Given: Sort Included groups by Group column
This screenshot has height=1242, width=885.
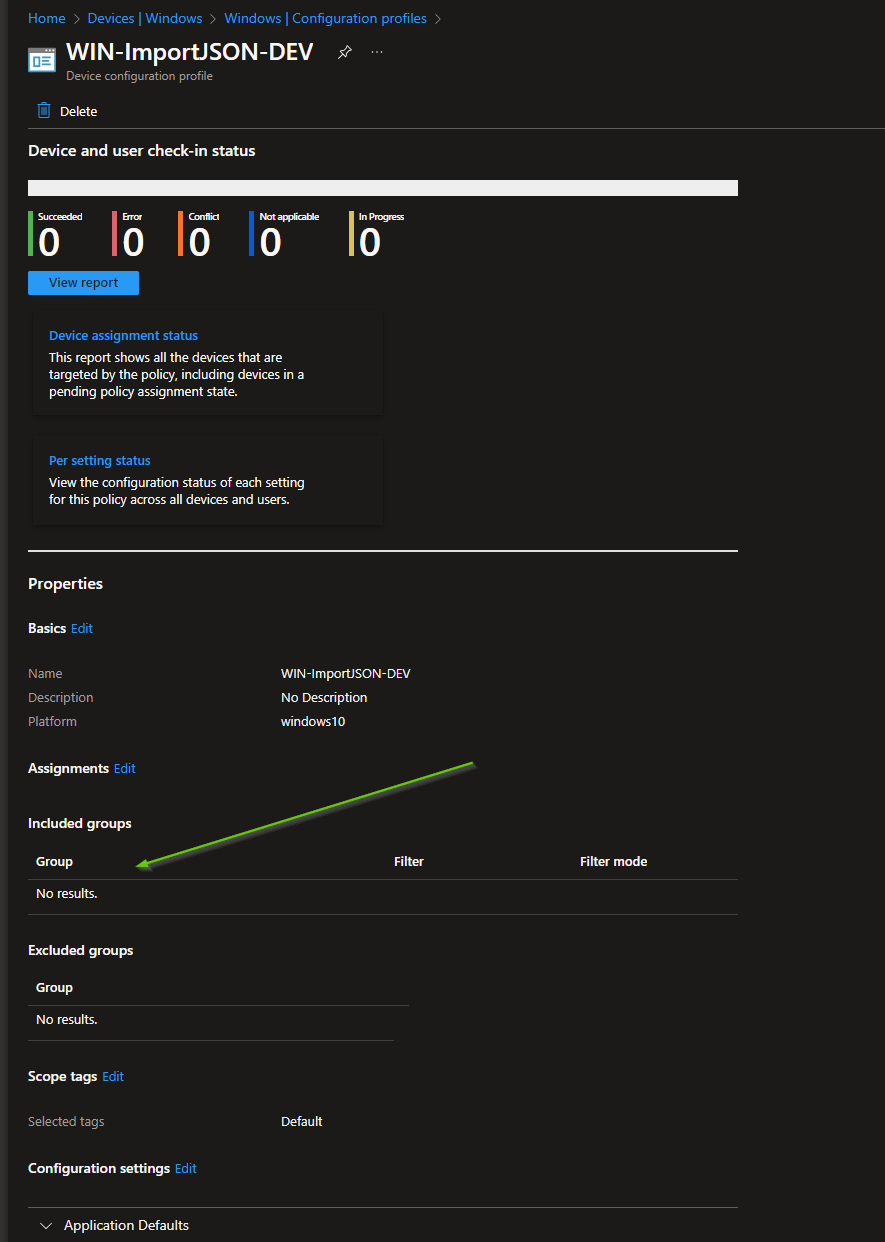Looking at the screenshot, I should pos(54,862).
